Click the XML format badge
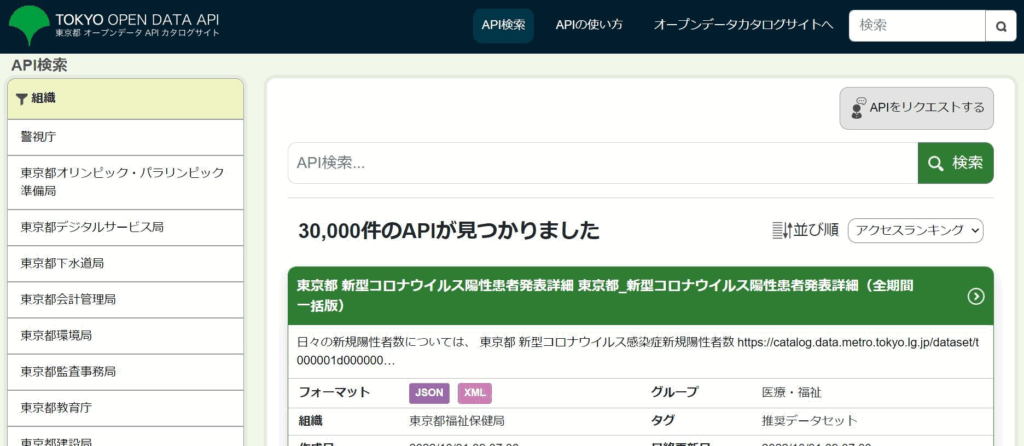1024x446 pixels. pos(475,393)
